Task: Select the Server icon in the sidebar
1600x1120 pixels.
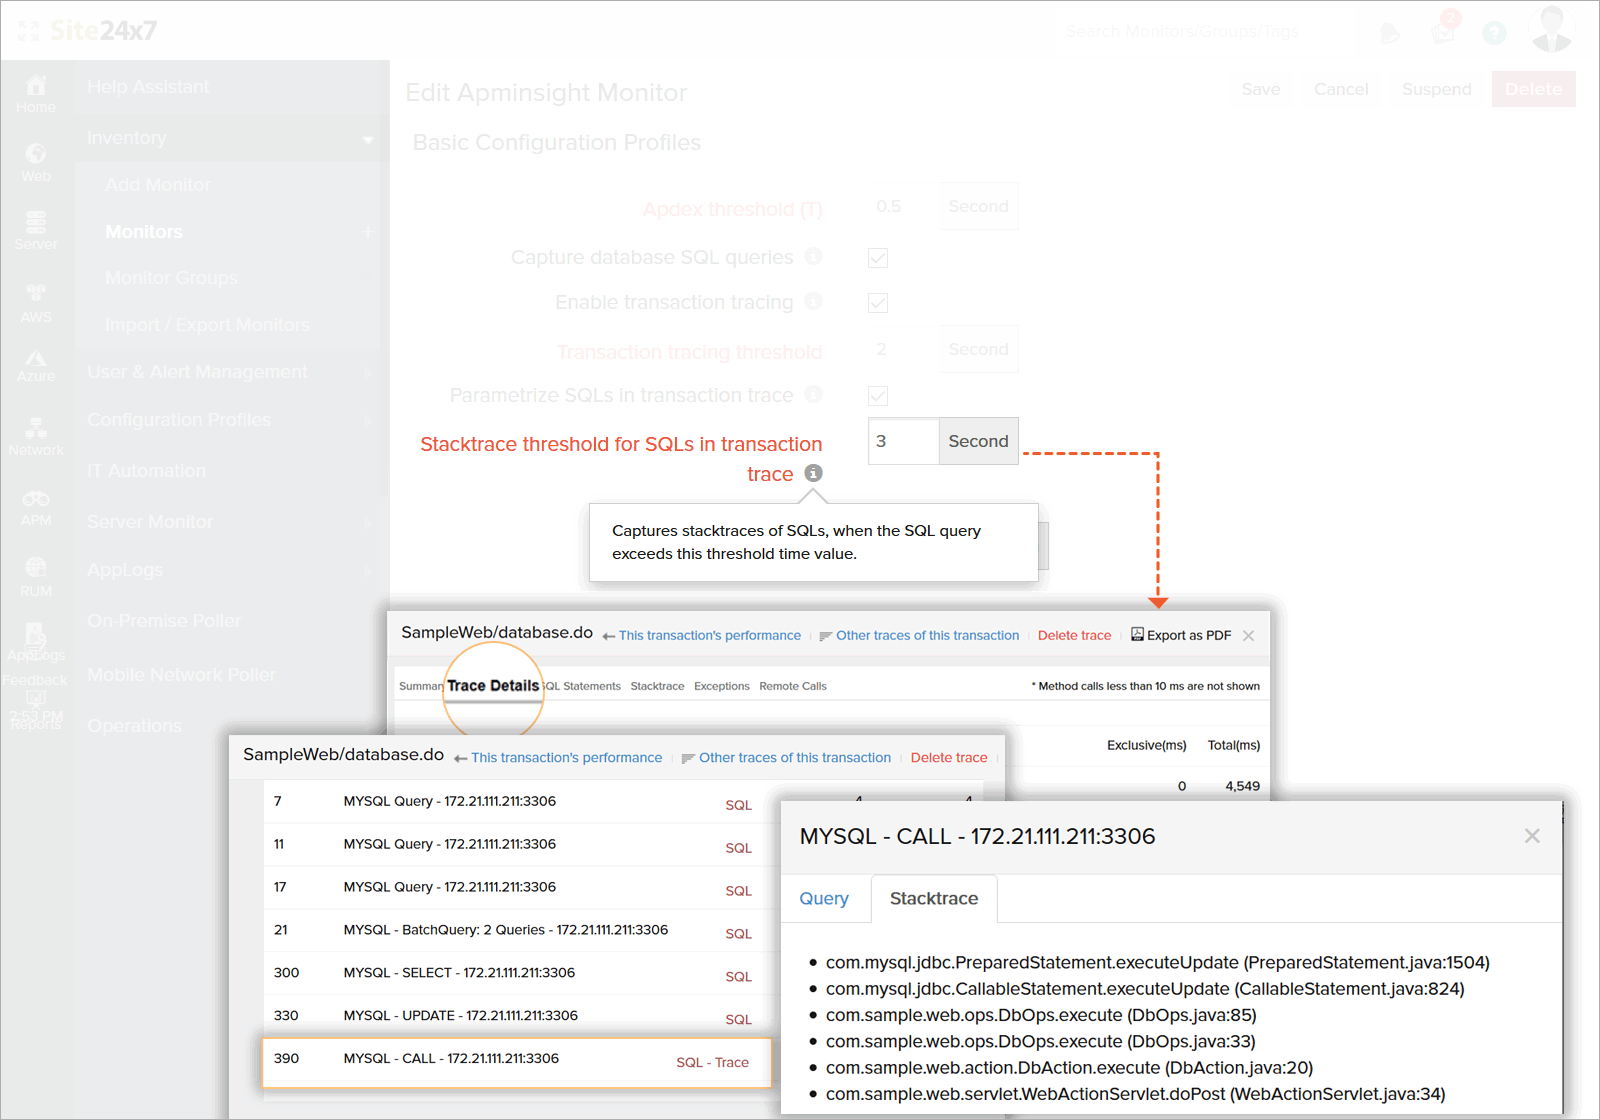Action: pyautogui.click(x=36, y=231)
